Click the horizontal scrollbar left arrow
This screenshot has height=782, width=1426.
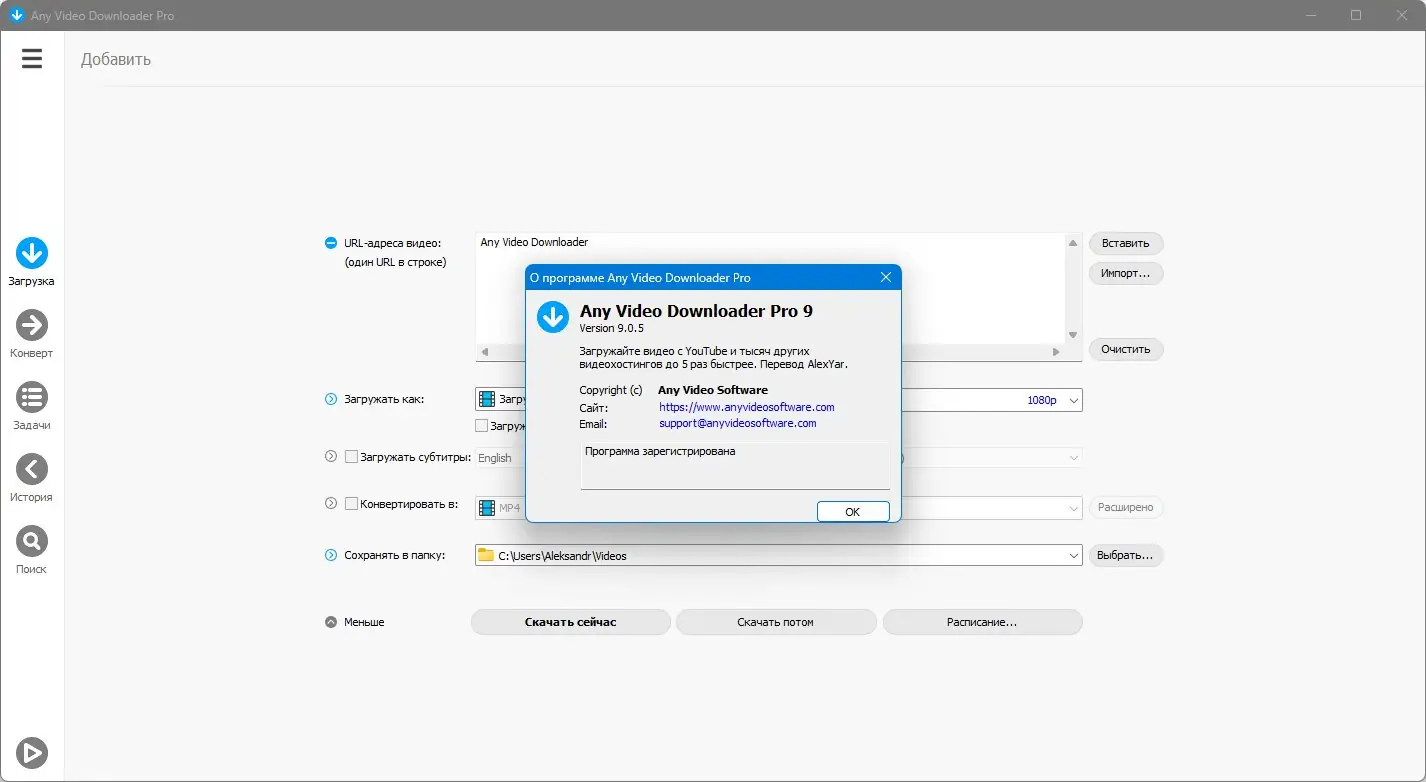tap(485, 352)
